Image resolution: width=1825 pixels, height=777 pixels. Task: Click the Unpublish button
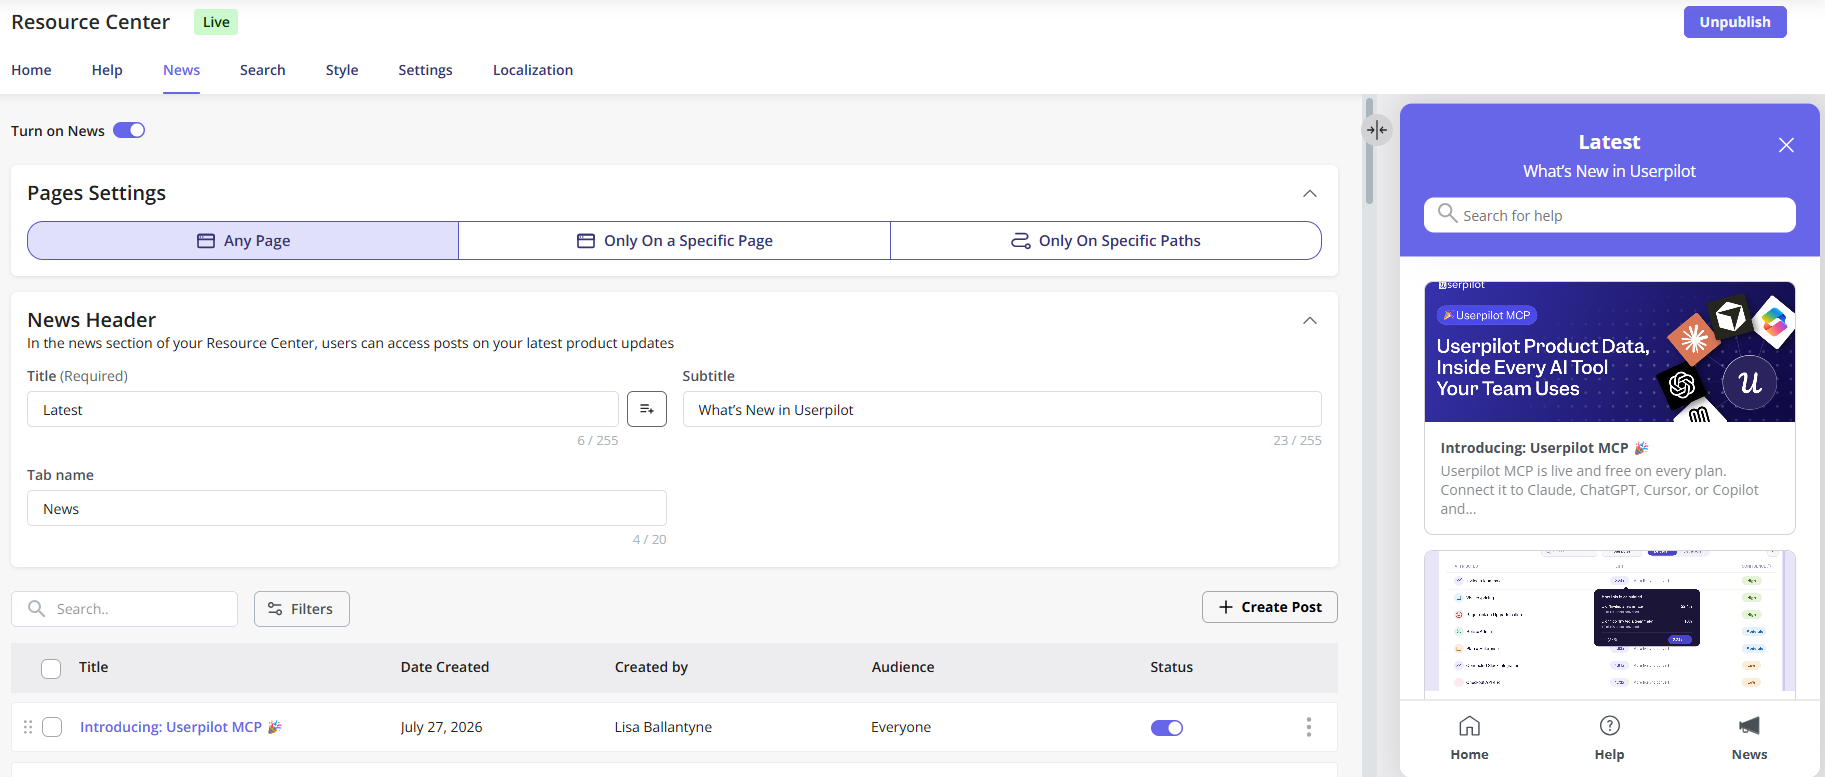pyautogui.click(x=1735, y=22)
